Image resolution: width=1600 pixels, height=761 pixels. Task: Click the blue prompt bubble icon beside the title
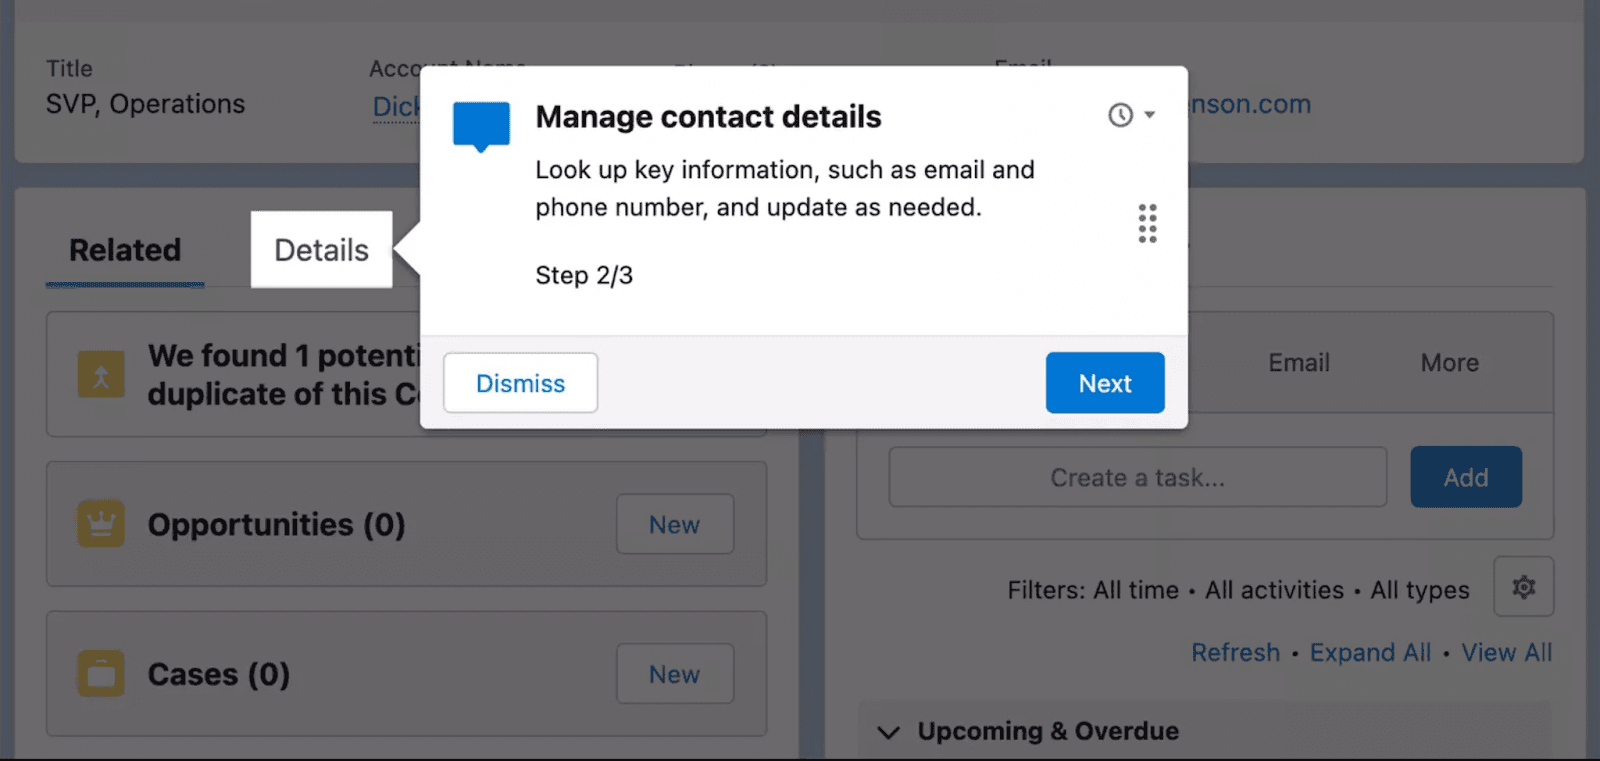(481, 123)
